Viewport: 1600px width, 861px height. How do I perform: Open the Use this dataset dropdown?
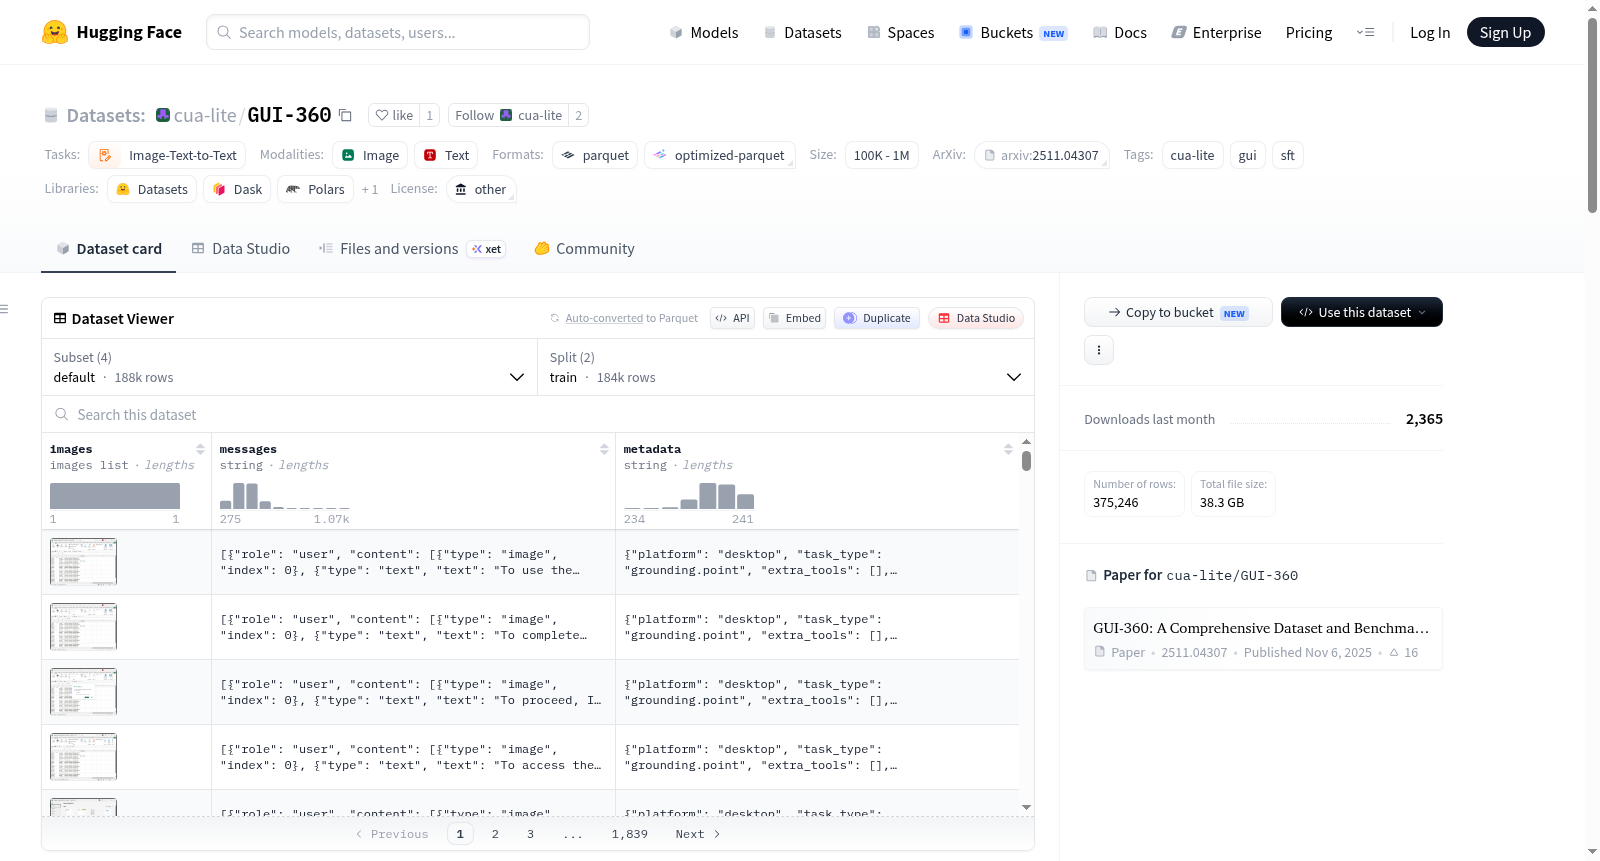pos(1361,312)
